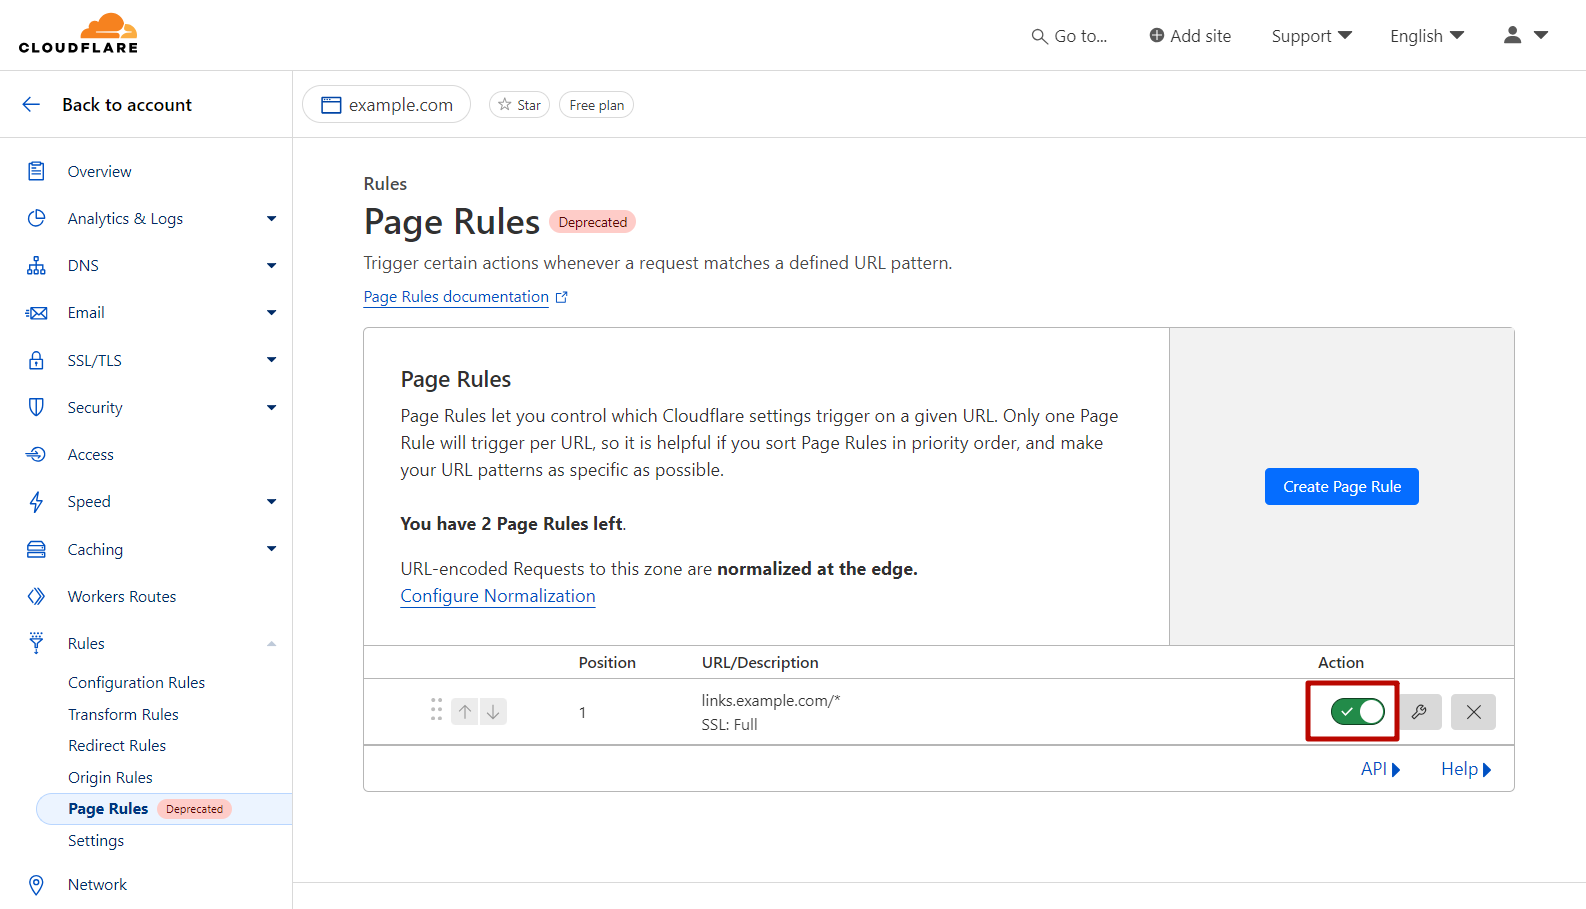Open the English language dropdown
The height and width of the screenshot is (909, 1586).
coord(1426,36)
